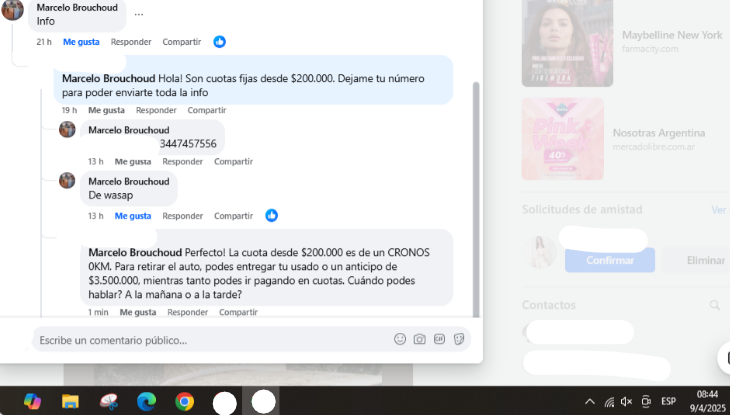The height and width of the screenshot is (416, 730).
Task: Open the GIF picker in comment box
Action: coord(439,339)
